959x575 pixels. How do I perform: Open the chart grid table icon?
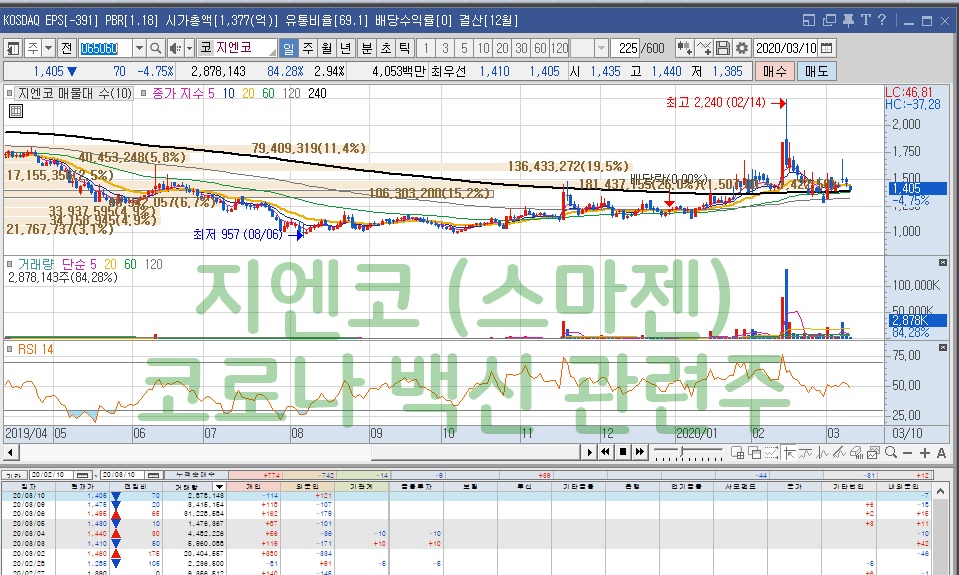tap(16, 111)
